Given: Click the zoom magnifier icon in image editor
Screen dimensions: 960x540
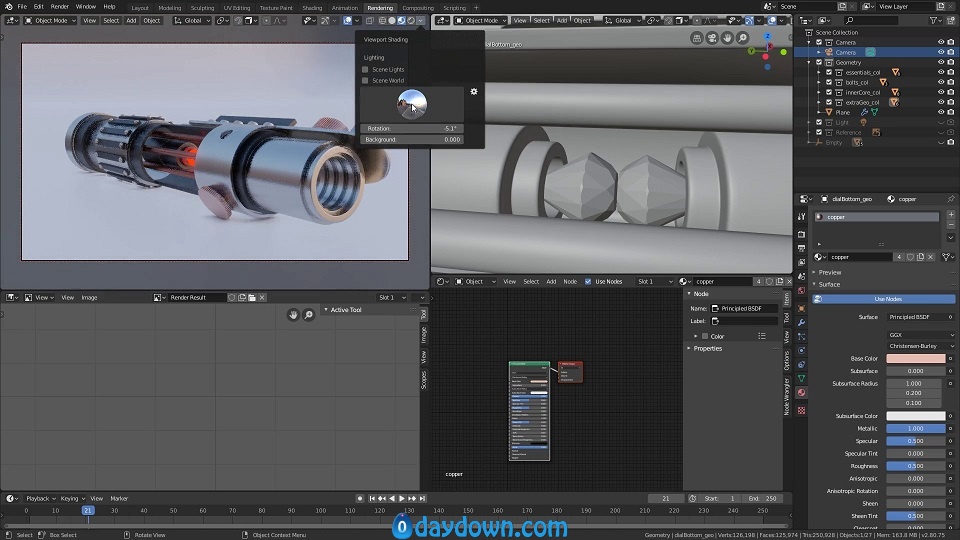Looking at the screenshot, I should 309,314.
